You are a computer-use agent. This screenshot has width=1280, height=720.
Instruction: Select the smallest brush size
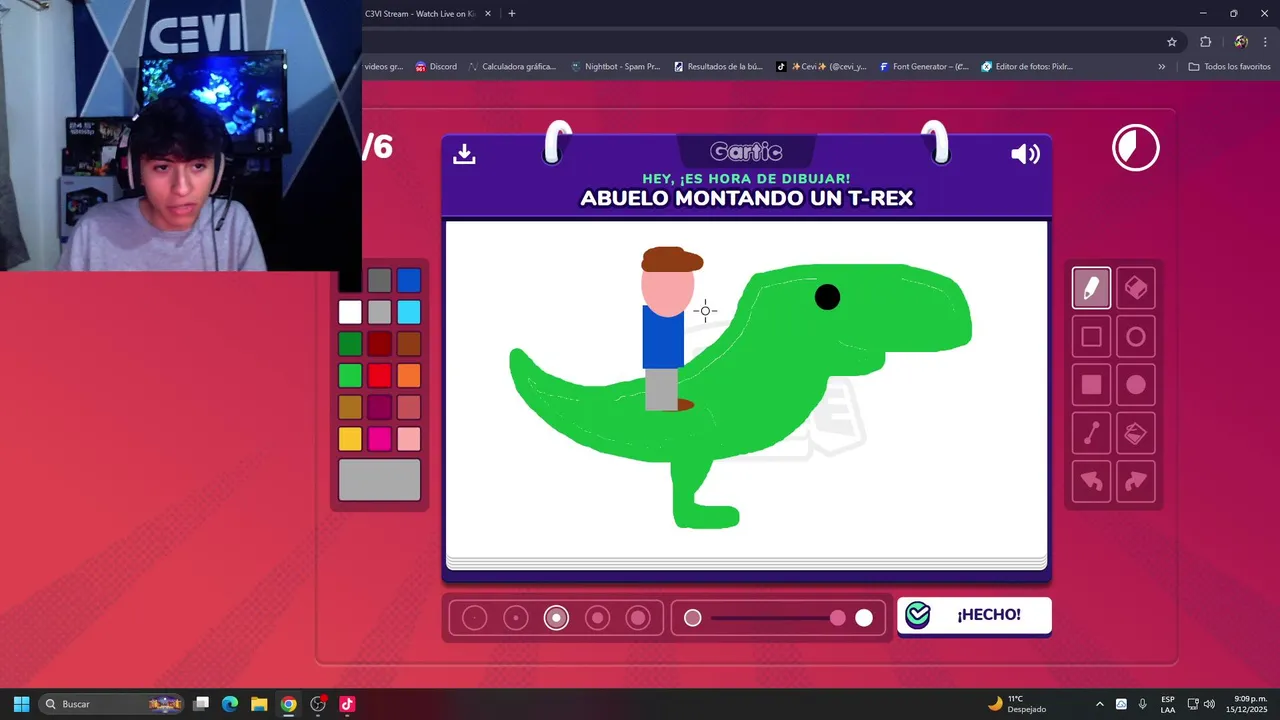pos(475,618)
